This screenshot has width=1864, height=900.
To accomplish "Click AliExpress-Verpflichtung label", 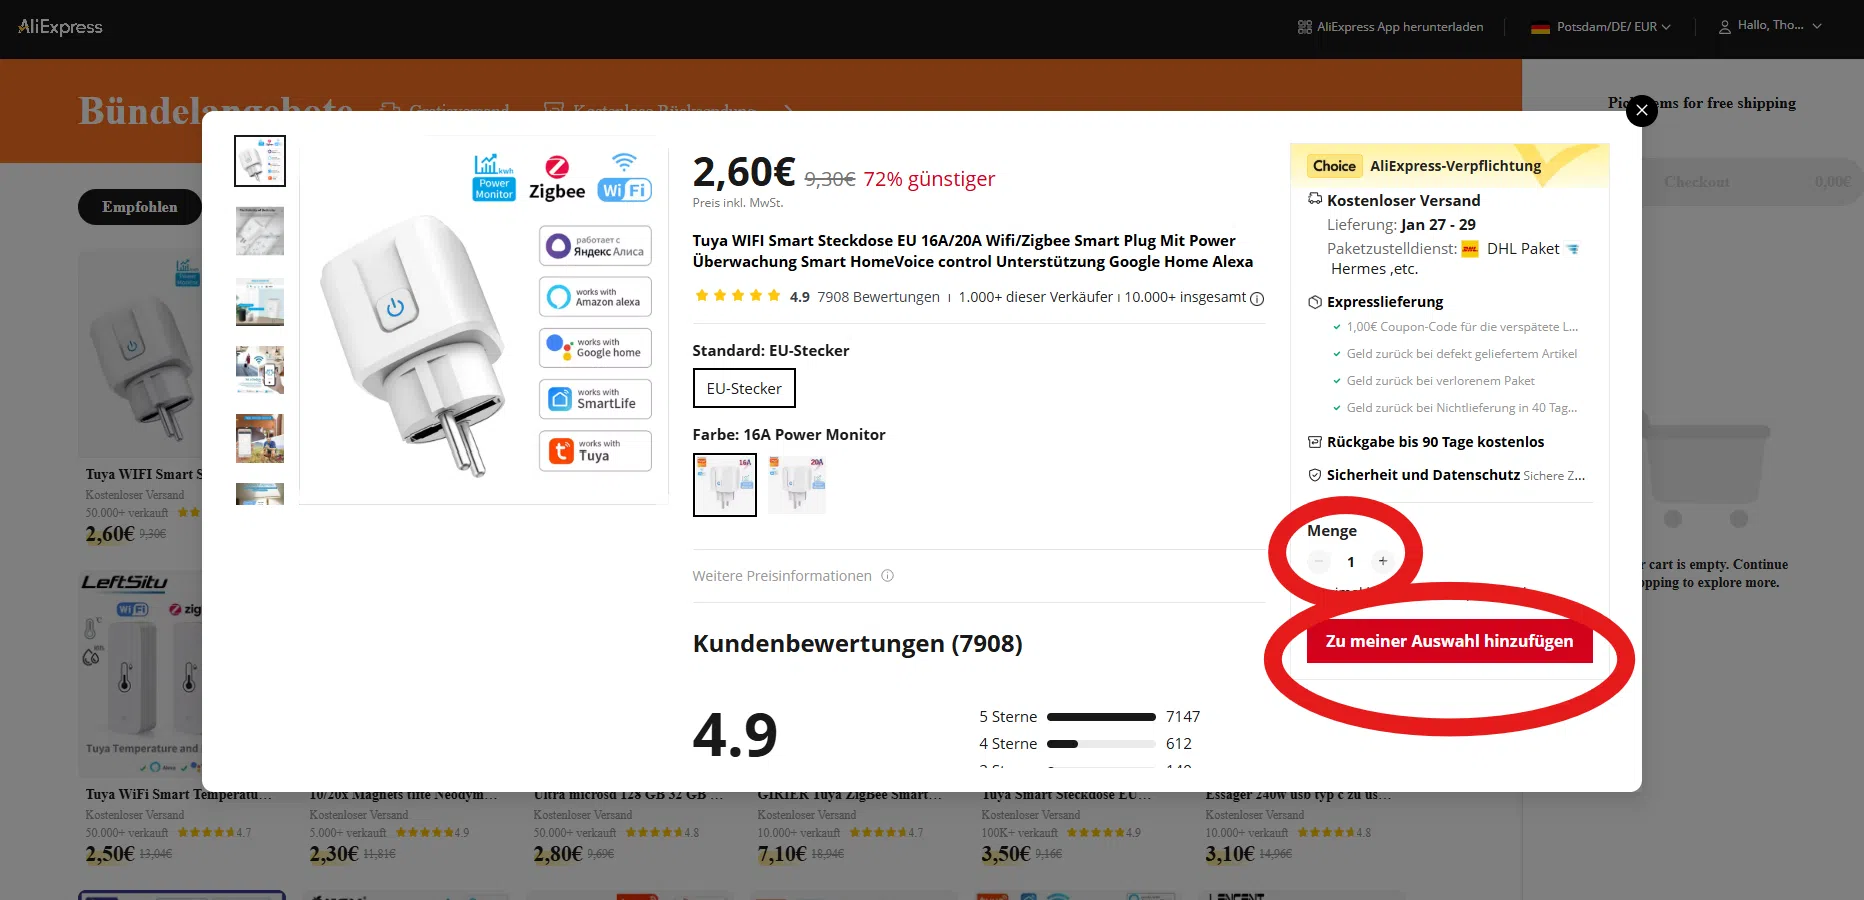I will 1455,166.
